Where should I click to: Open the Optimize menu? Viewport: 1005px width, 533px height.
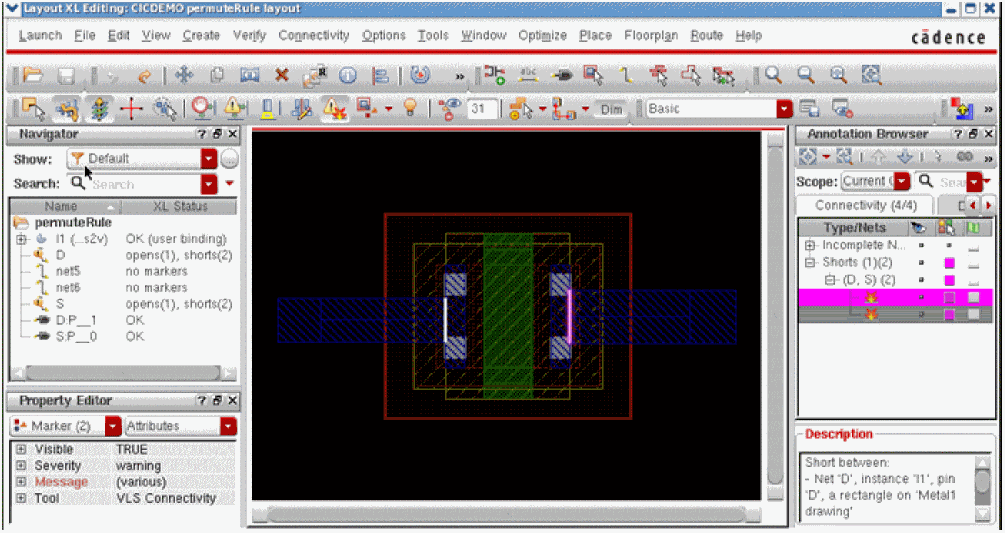pyautogui.click(x=542, y=36)
